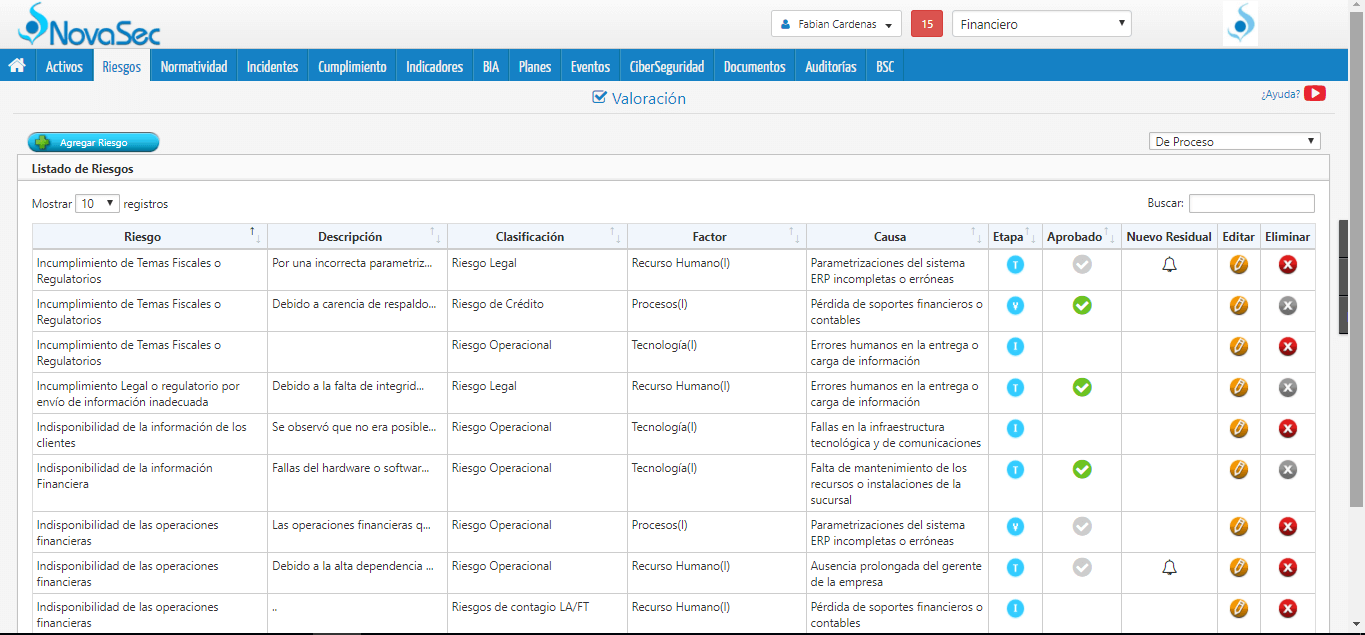Click Etapa 'I' icon in clientes information row
The width and height of the screenshot is (1365, 635).
click(x=1015, y=428)
